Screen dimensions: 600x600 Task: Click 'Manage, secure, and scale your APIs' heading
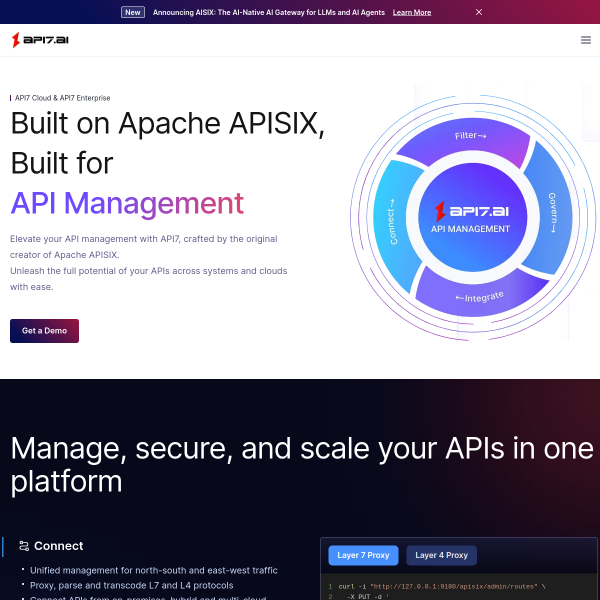coord(302,465)
